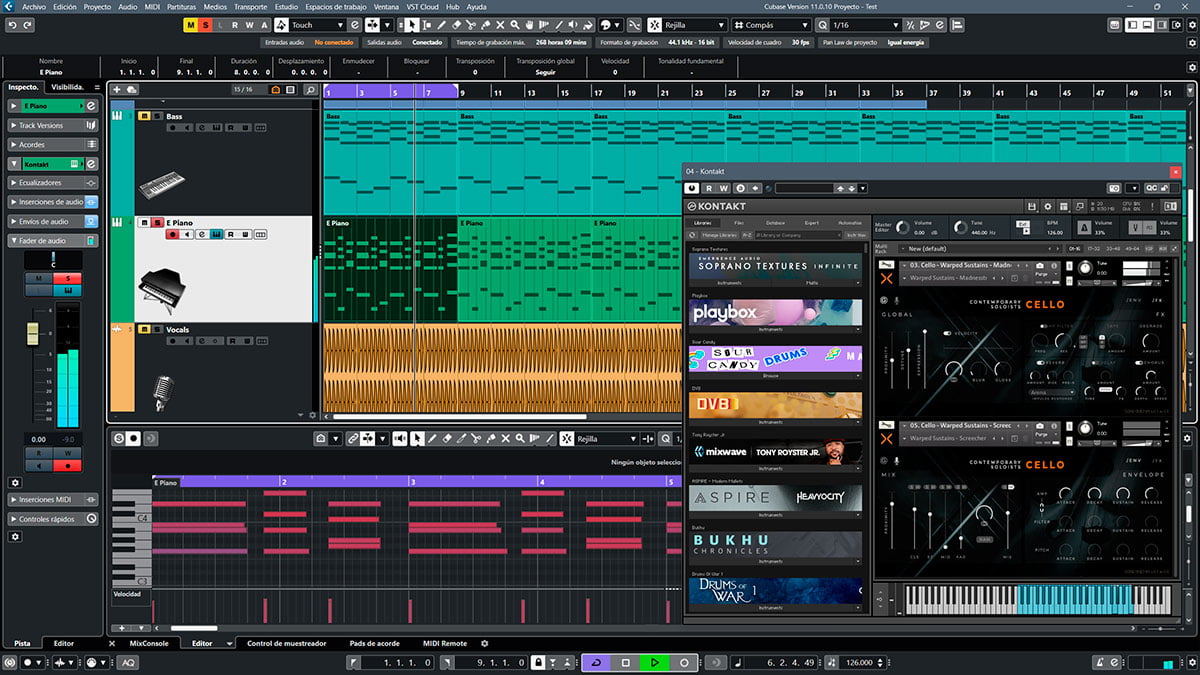Mute the Vocals track

143,329
